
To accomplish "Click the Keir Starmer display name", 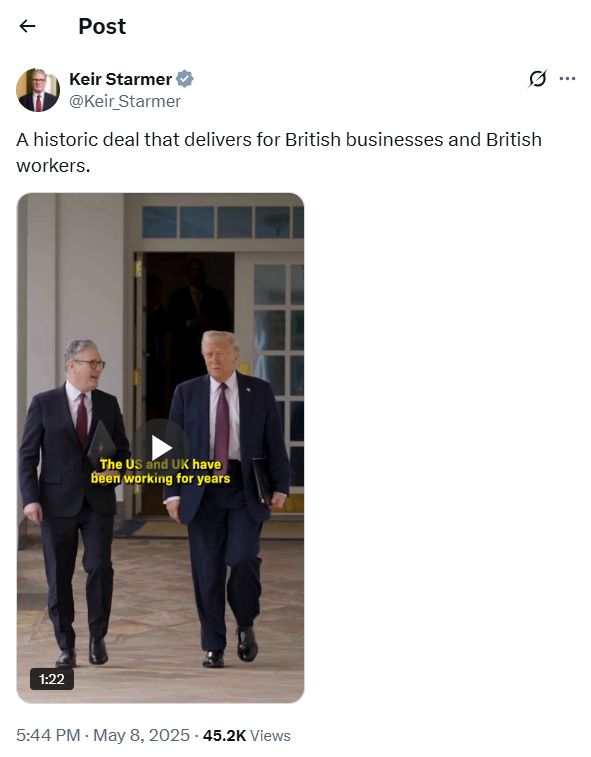I will click(120, 79).
